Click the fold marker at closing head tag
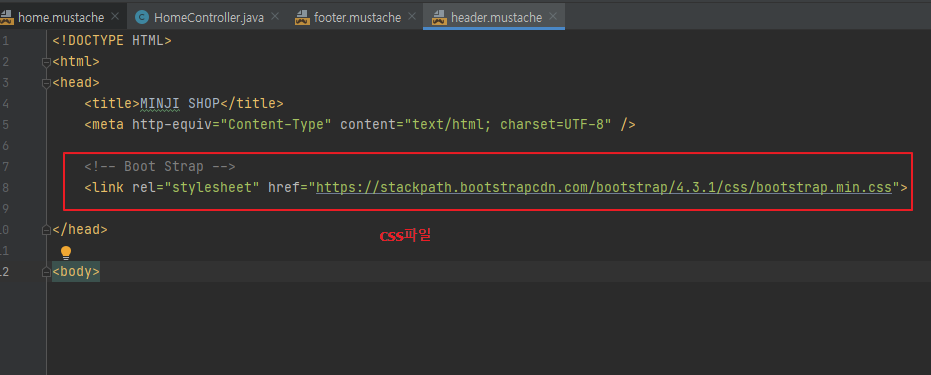Screen dimensions: 931x375 pyautogui.click(x=46, y=229)
